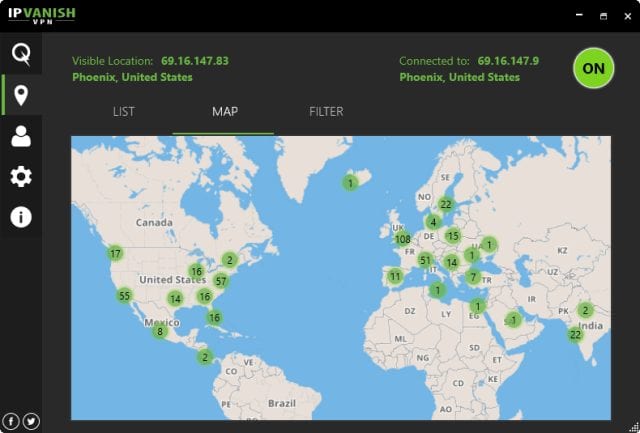Image resolution: width=640 pixels, height=433 pixels.
Task: Open the Quick Connect sidebar icon
Action: pyautogui.click(x=20, y=54)
